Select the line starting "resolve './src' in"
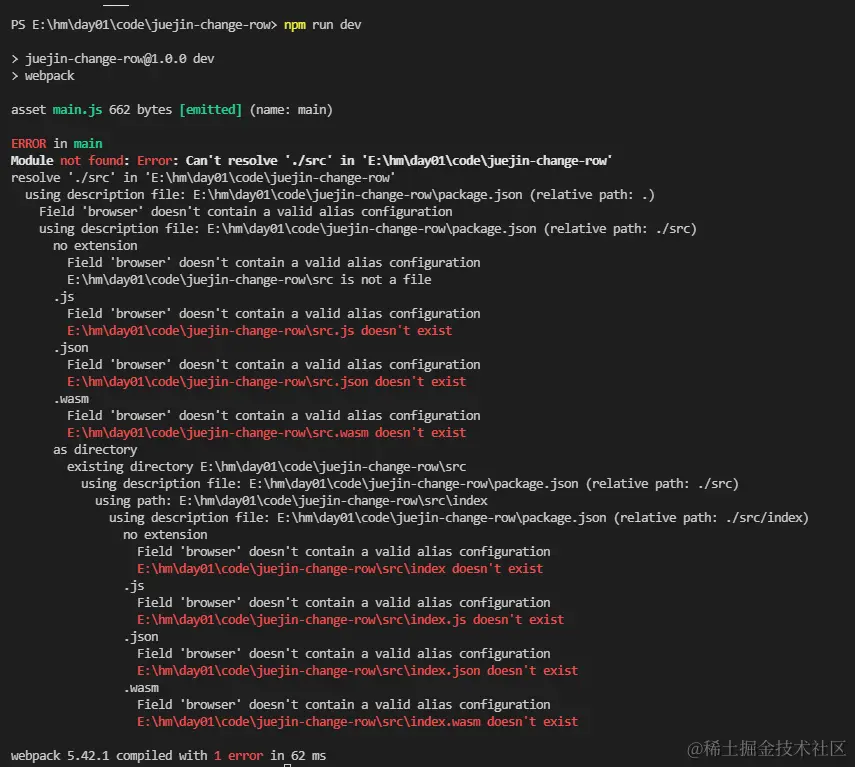This screenshot has height=767, width=855. [x=203, y=178]
